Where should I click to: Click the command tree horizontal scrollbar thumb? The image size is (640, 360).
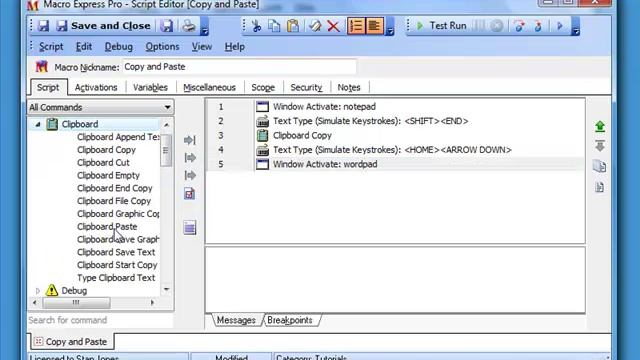76,303
